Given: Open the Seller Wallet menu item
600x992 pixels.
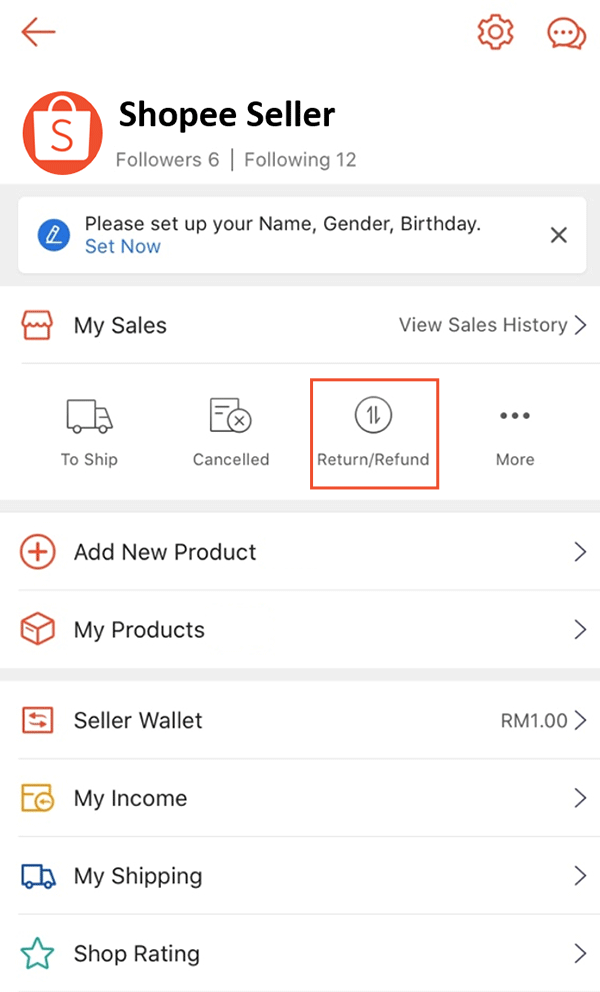Looking at the screenshot, I should 138,720.
